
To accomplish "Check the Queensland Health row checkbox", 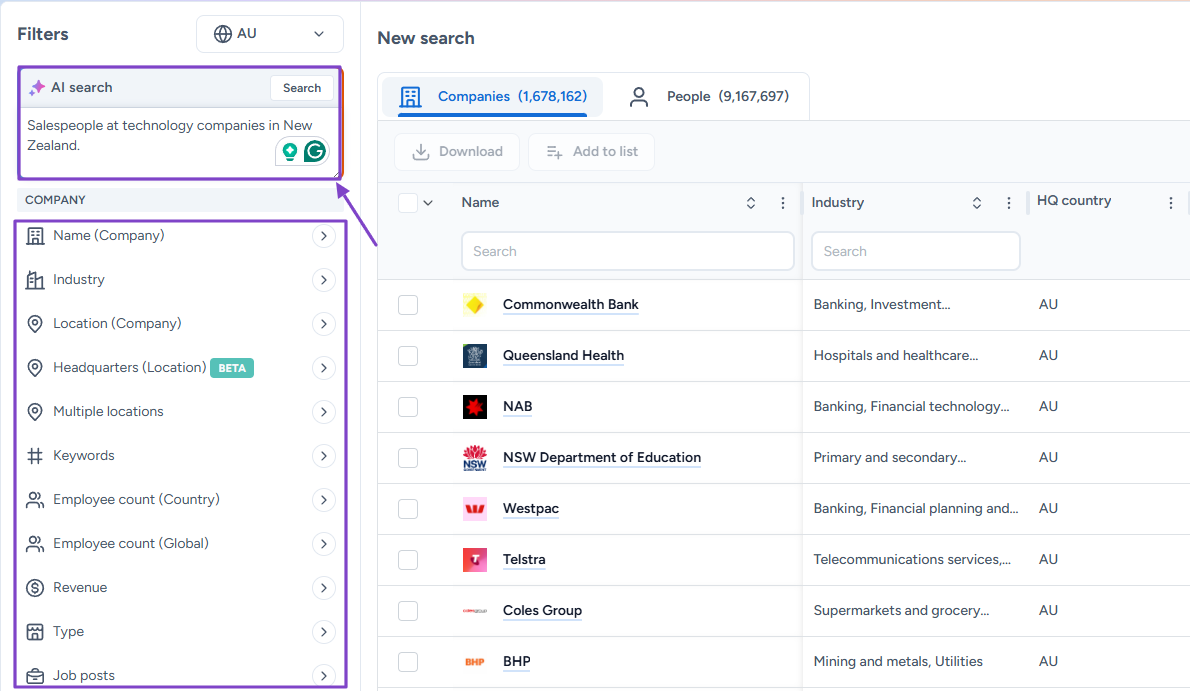I will [x=408, y=355].
